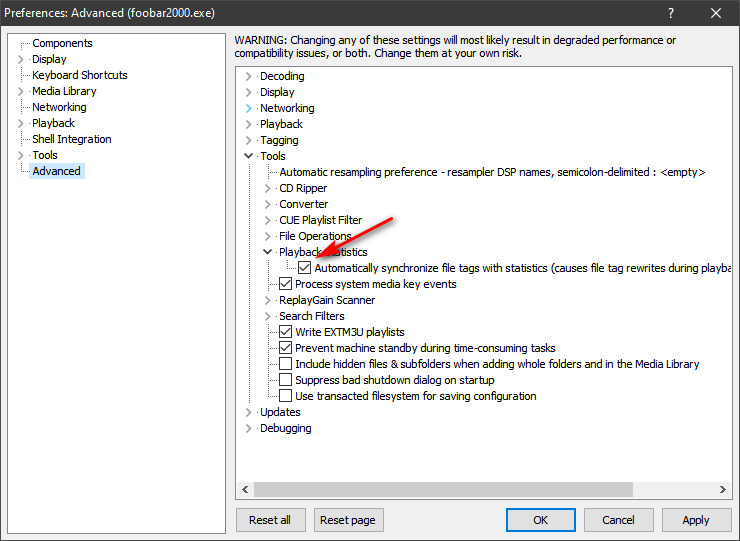The image size is (740, 541).
Task: Expand the File Operations node chevron
Action: pos(268,236)
